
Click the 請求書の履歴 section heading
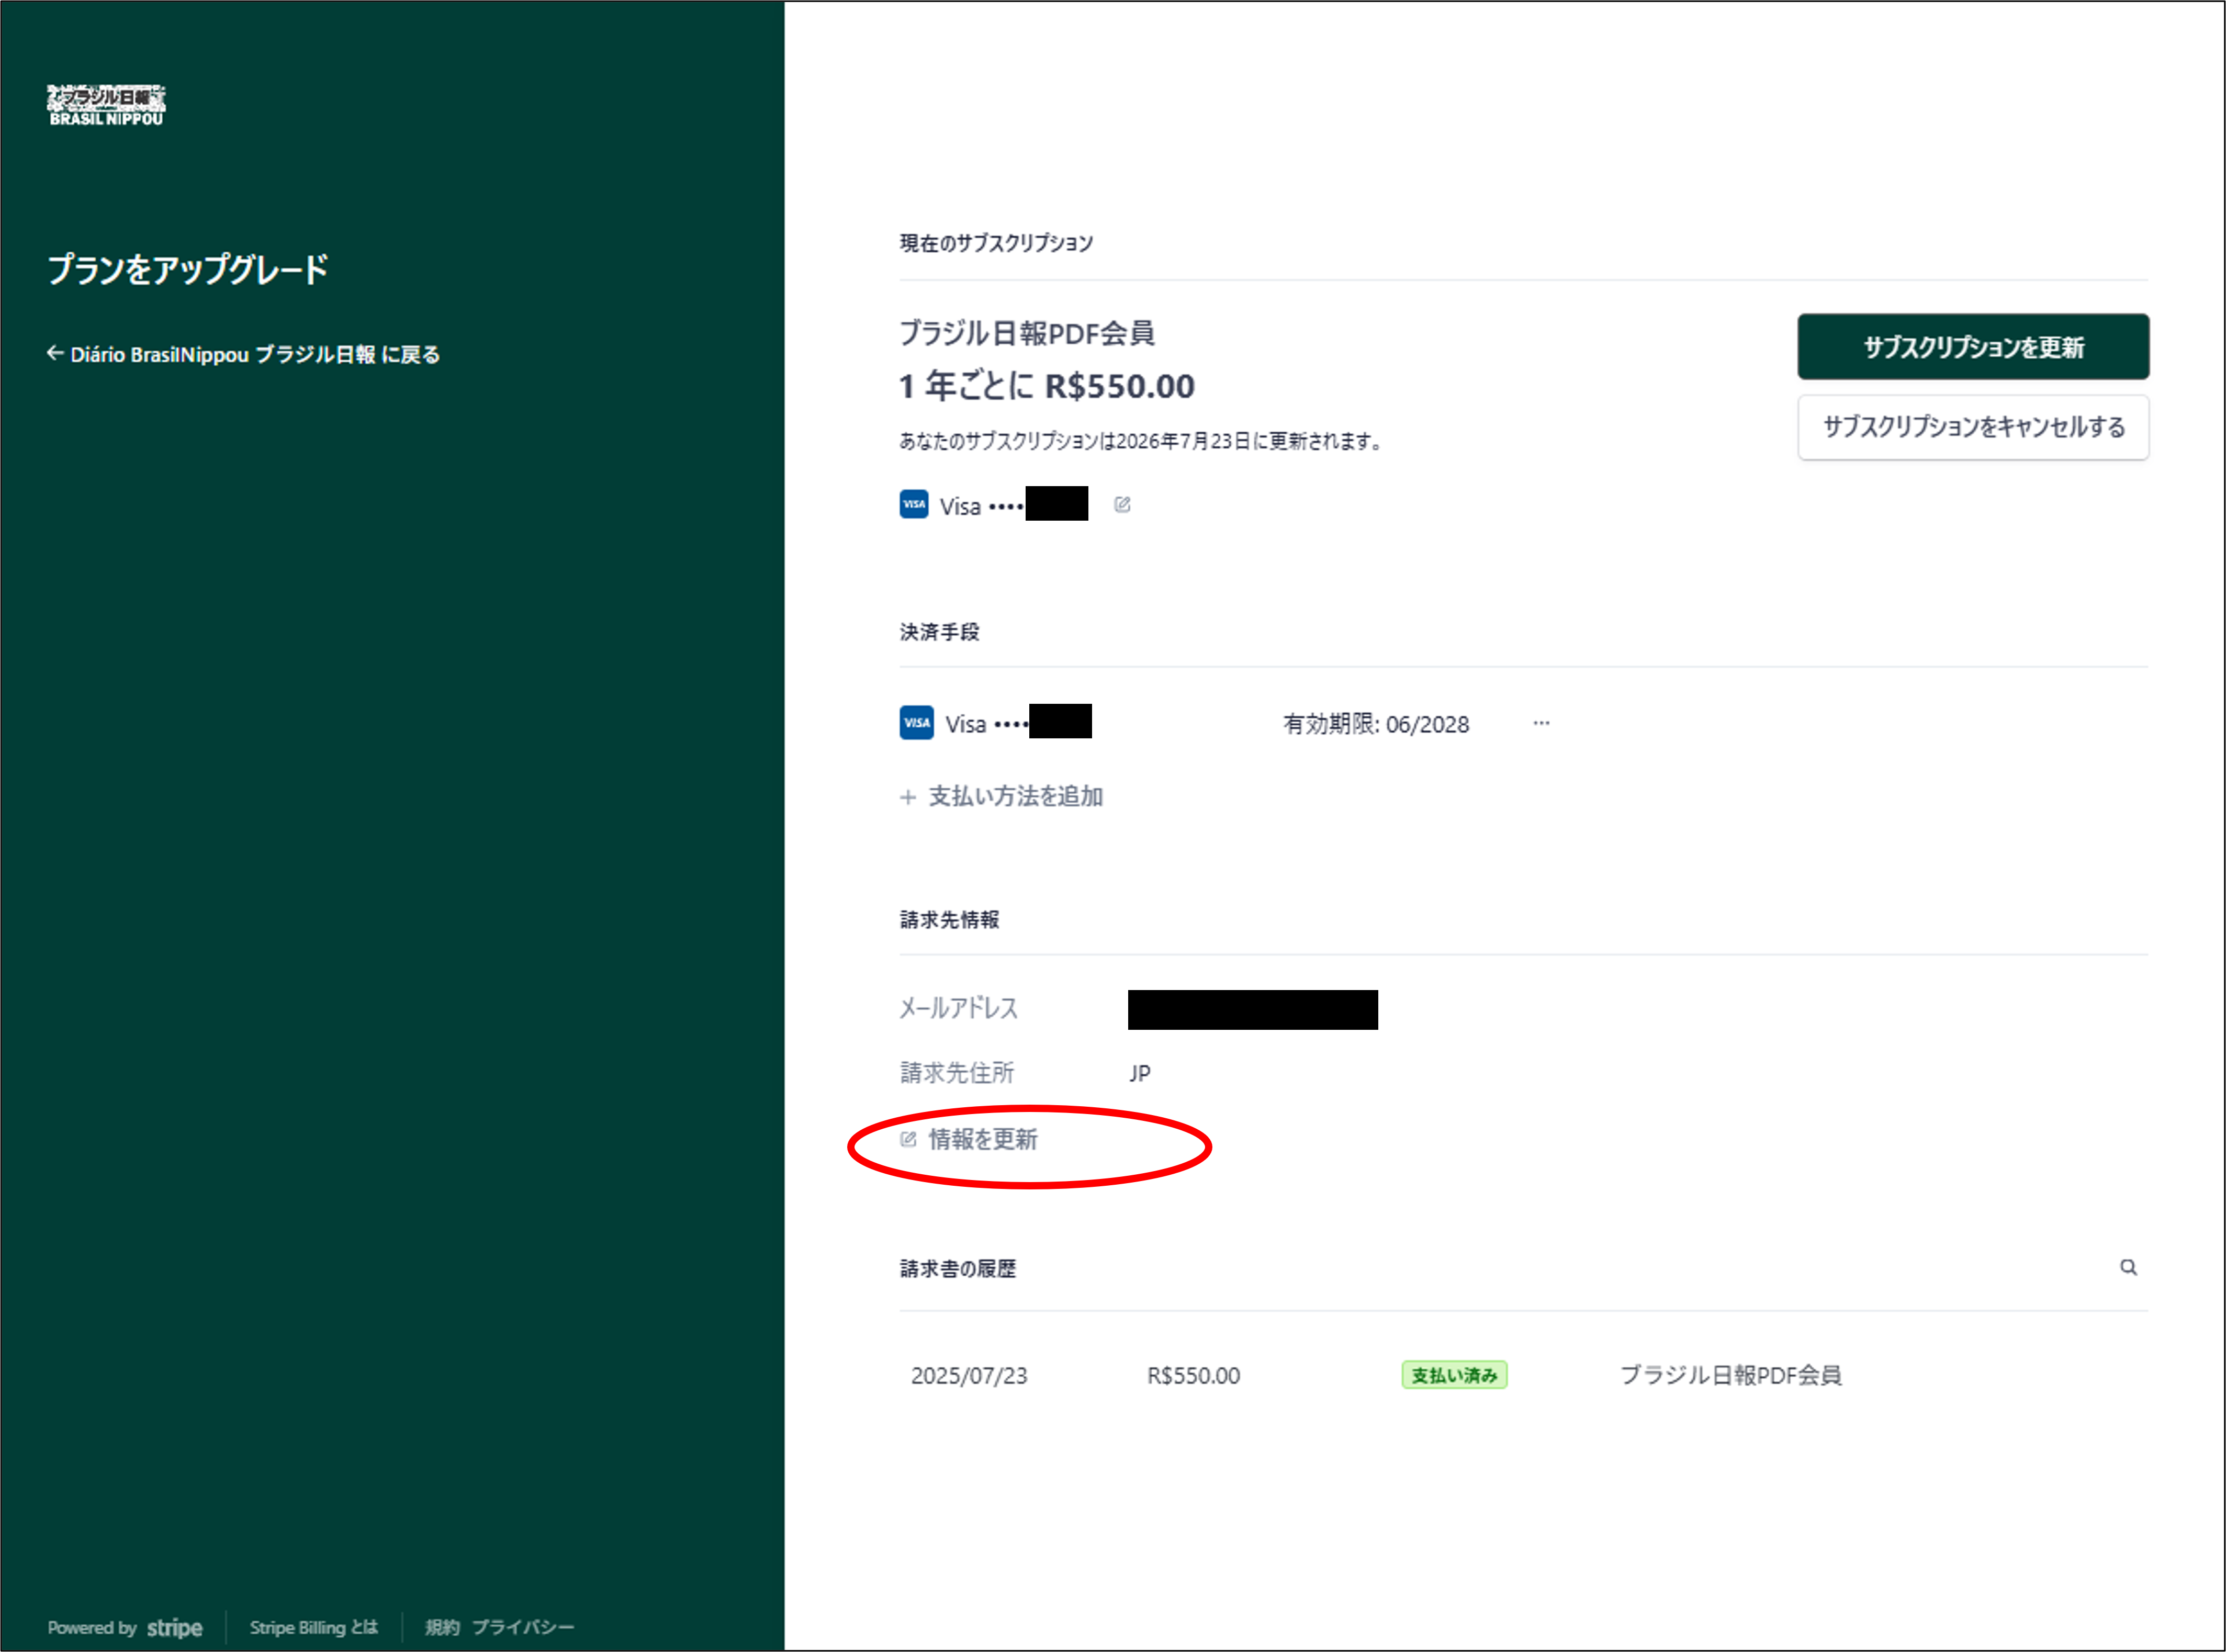click(957, 1268)
